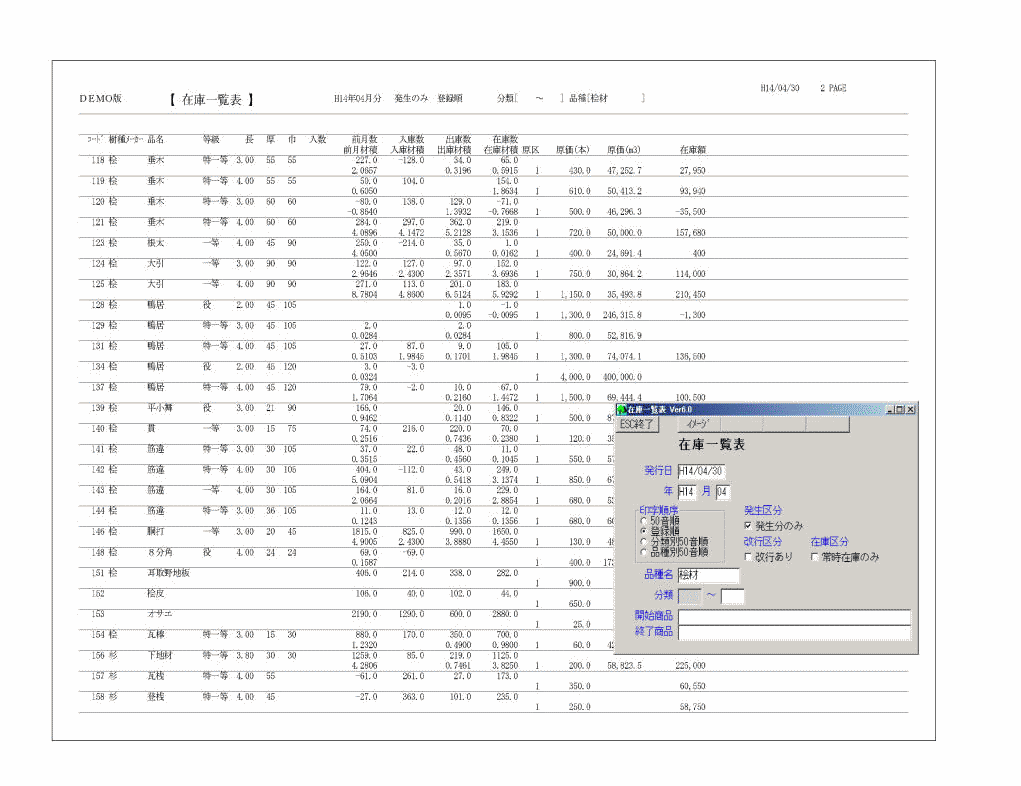This screenshot has height=786, width=1021.
Task: Click the イメージ preview button
Action: 699,425
